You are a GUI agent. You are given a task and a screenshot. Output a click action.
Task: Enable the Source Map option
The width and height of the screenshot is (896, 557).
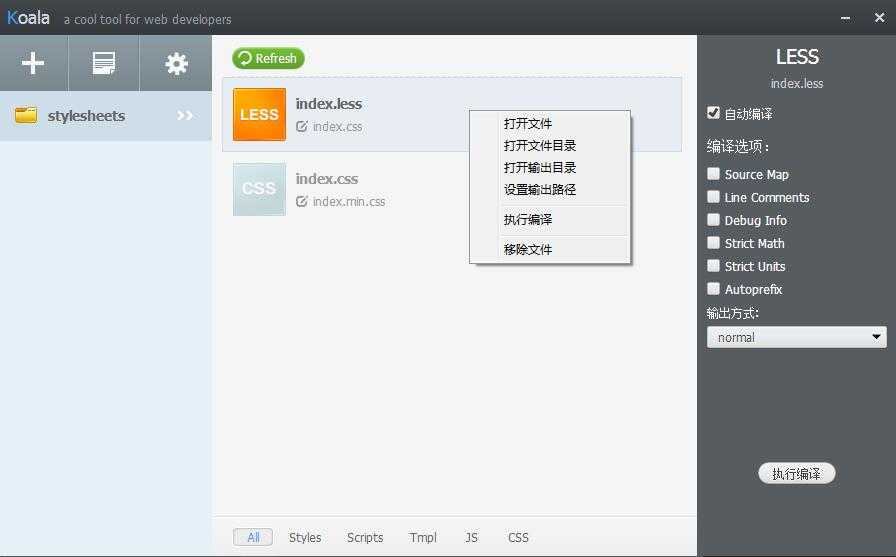coord(713,174)
